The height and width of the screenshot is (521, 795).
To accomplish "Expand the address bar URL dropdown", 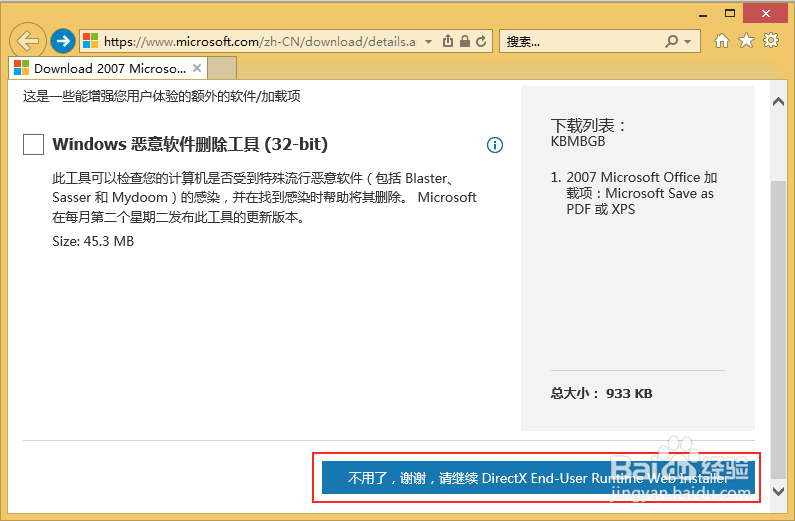I will (428, 42).
